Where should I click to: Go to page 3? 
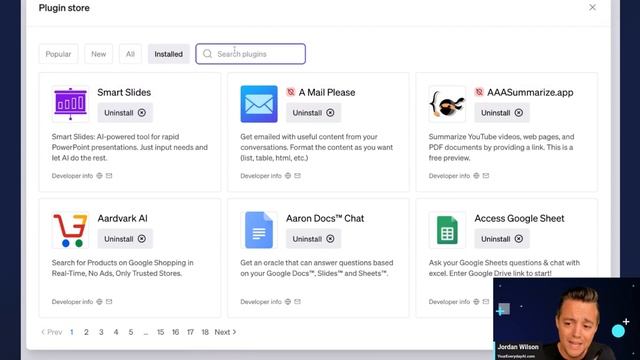pyautogui.click(x=101, y=332)
